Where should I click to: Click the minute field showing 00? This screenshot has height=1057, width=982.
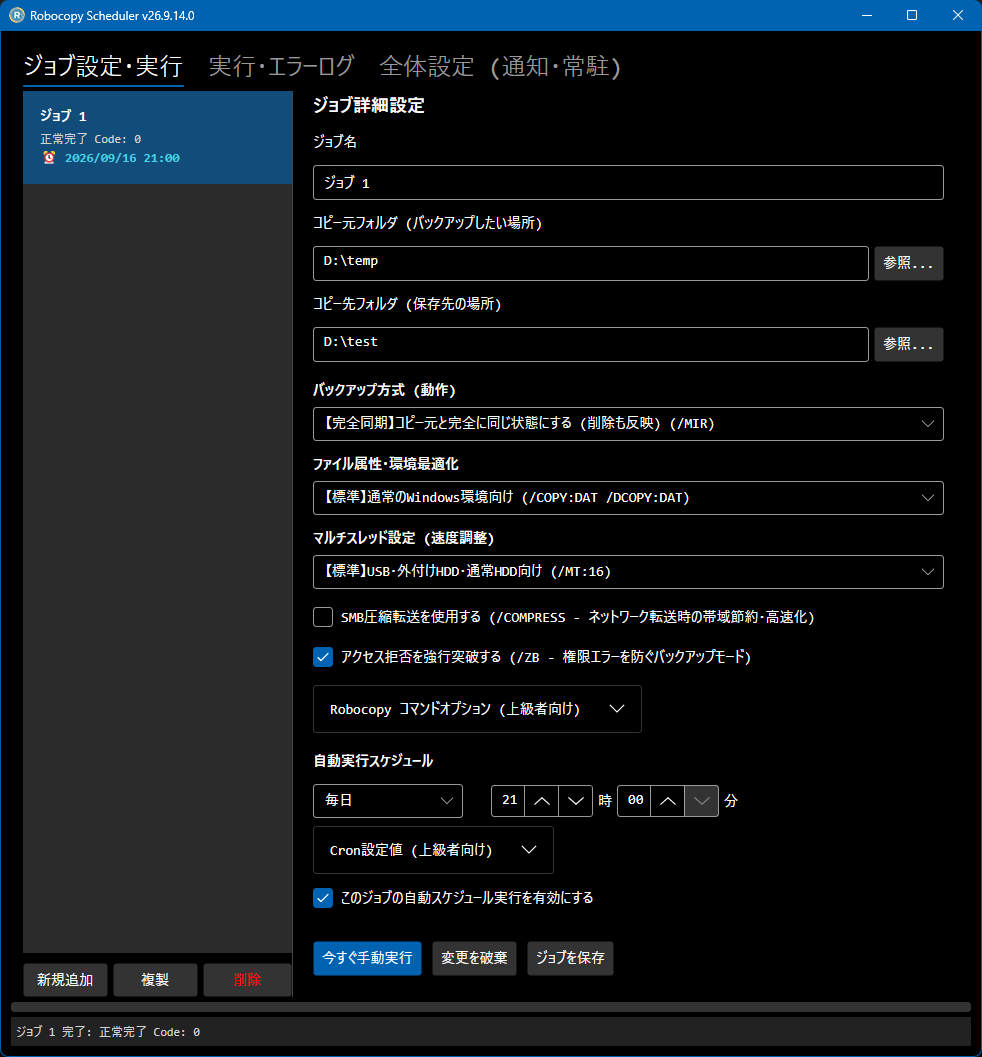coord(634,801)
